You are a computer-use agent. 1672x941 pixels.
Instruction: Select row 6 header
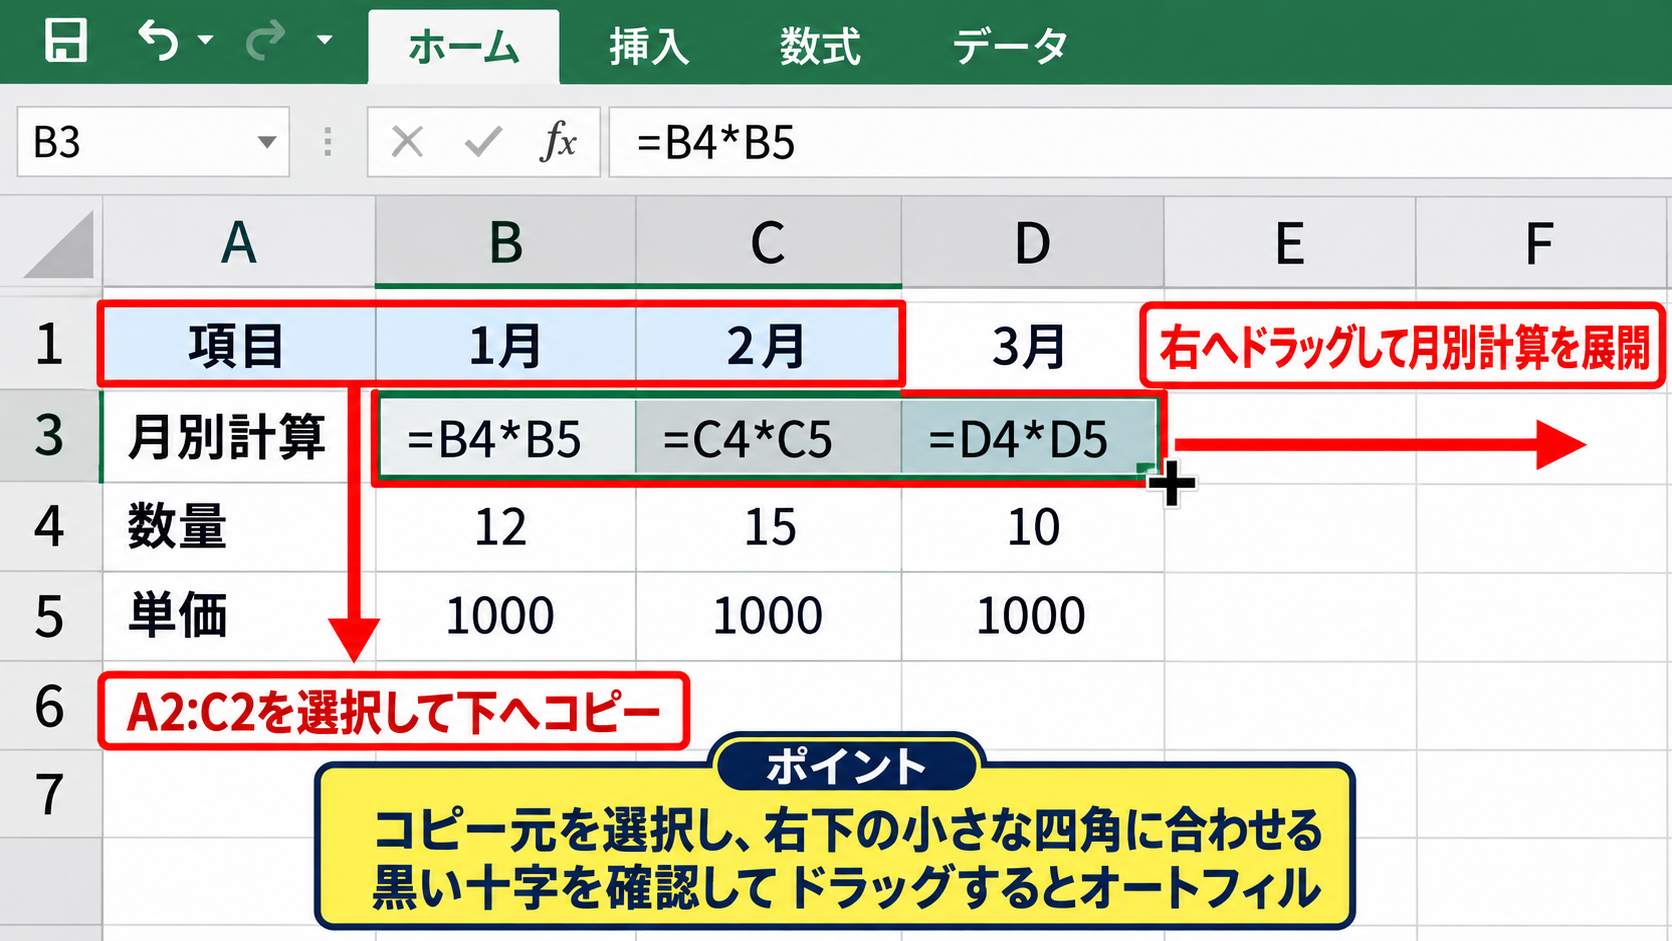[x=50, y=706]
